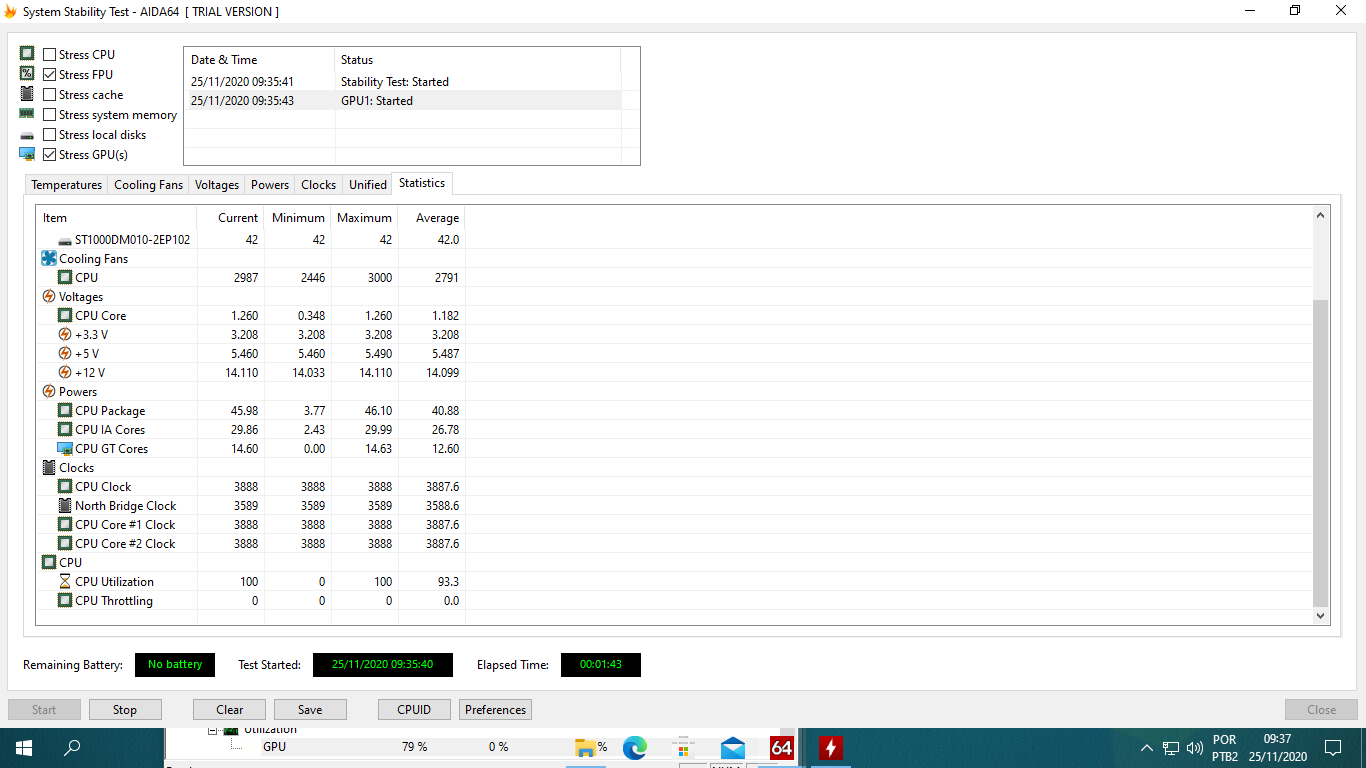
Task: Click the hourglass icon beside CPU Utilization
Action: pyautogui.click(x=65, y=581)
